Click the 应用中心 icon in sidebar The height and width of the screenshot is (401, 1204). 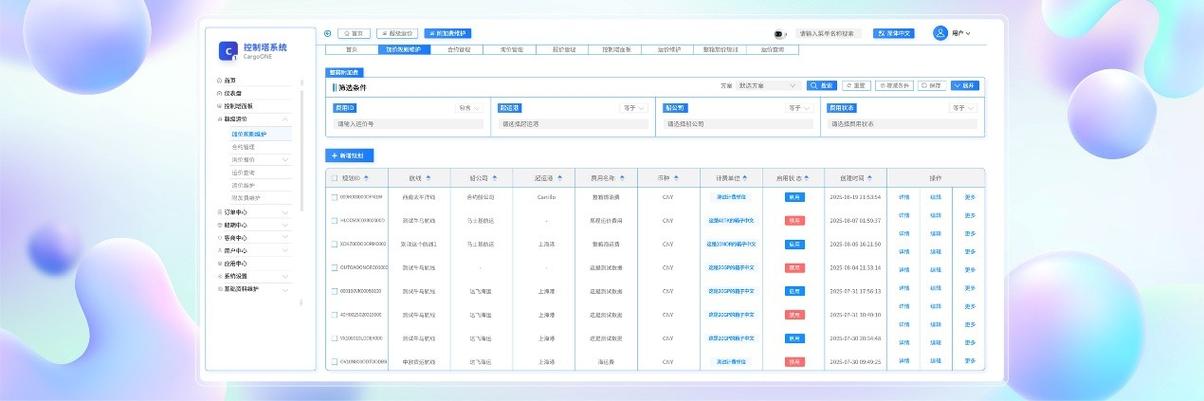pyautogui.click(x=219, y=263)
